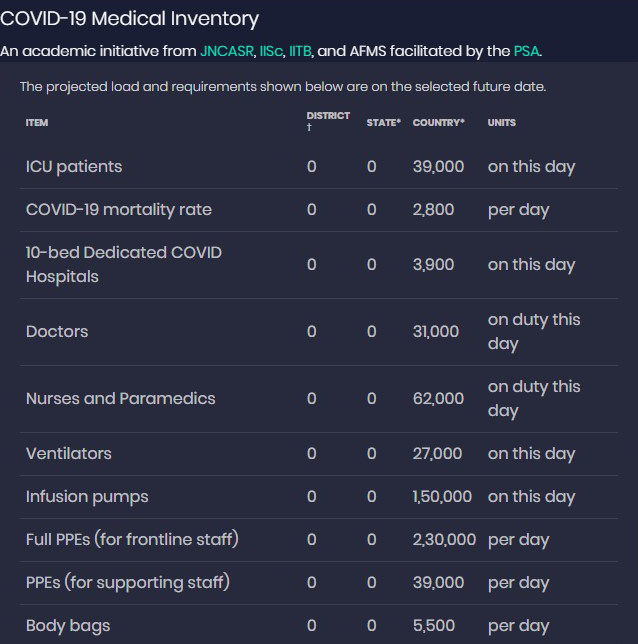This screenshot has height=644, width=638.
Task: Click the ITEM column header
Action: (x=37, y=122)
